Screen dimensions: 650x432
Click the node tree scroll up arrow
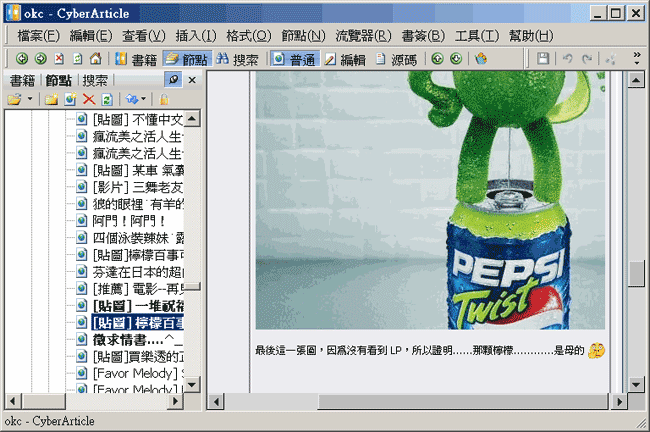192,119
